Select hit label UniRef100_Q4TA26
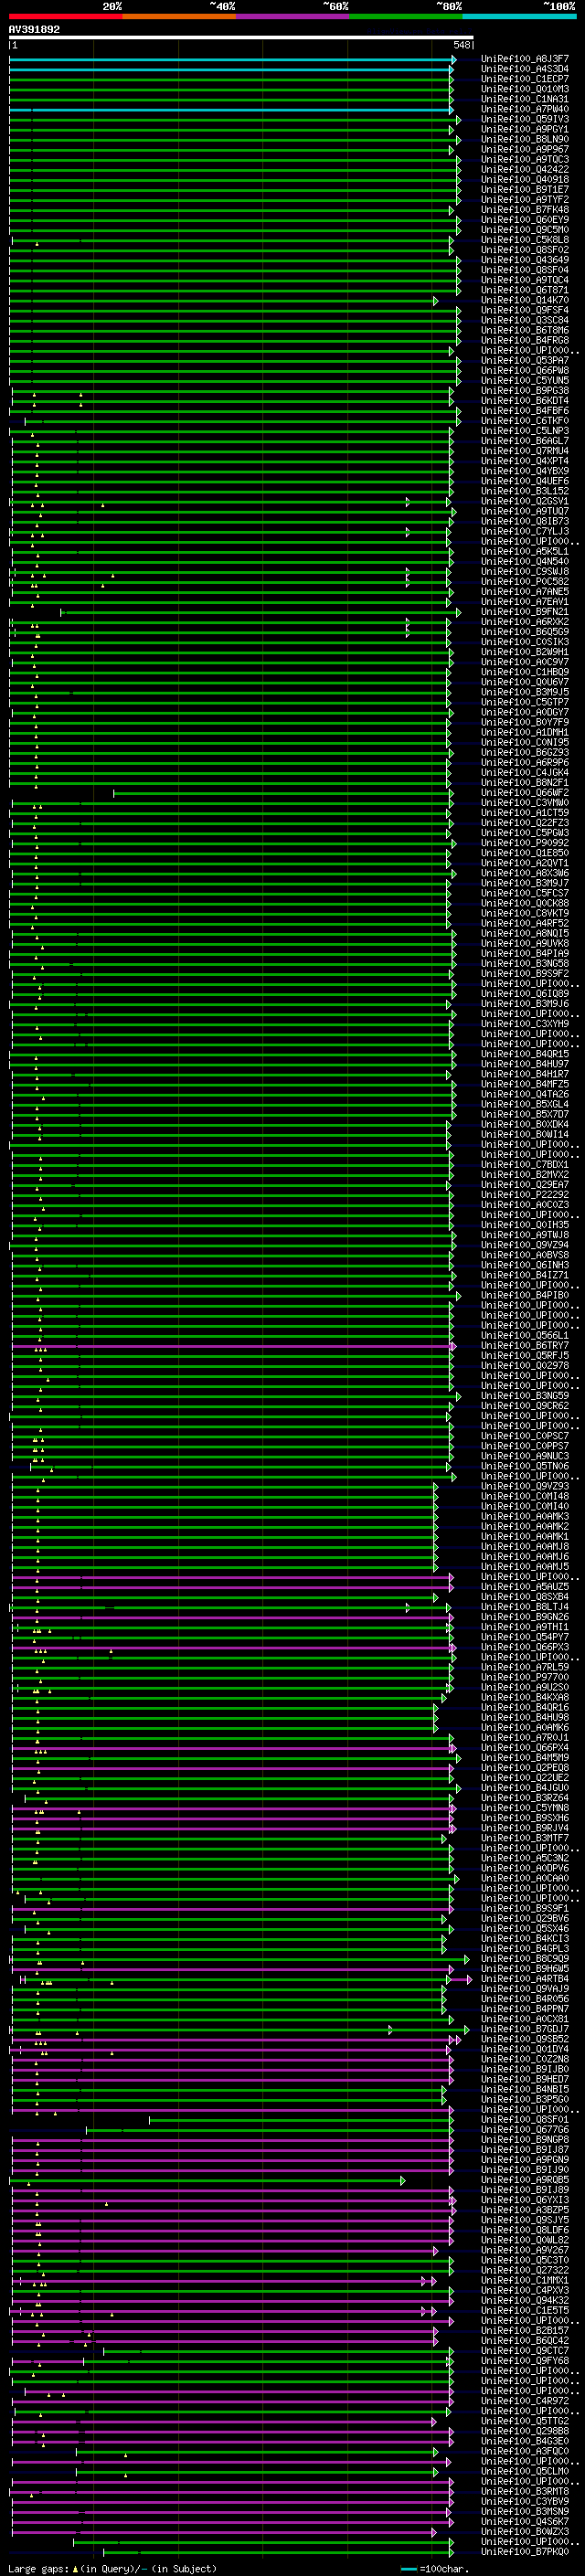This screenshot has height=2576, width=585. coord(525,1094)
